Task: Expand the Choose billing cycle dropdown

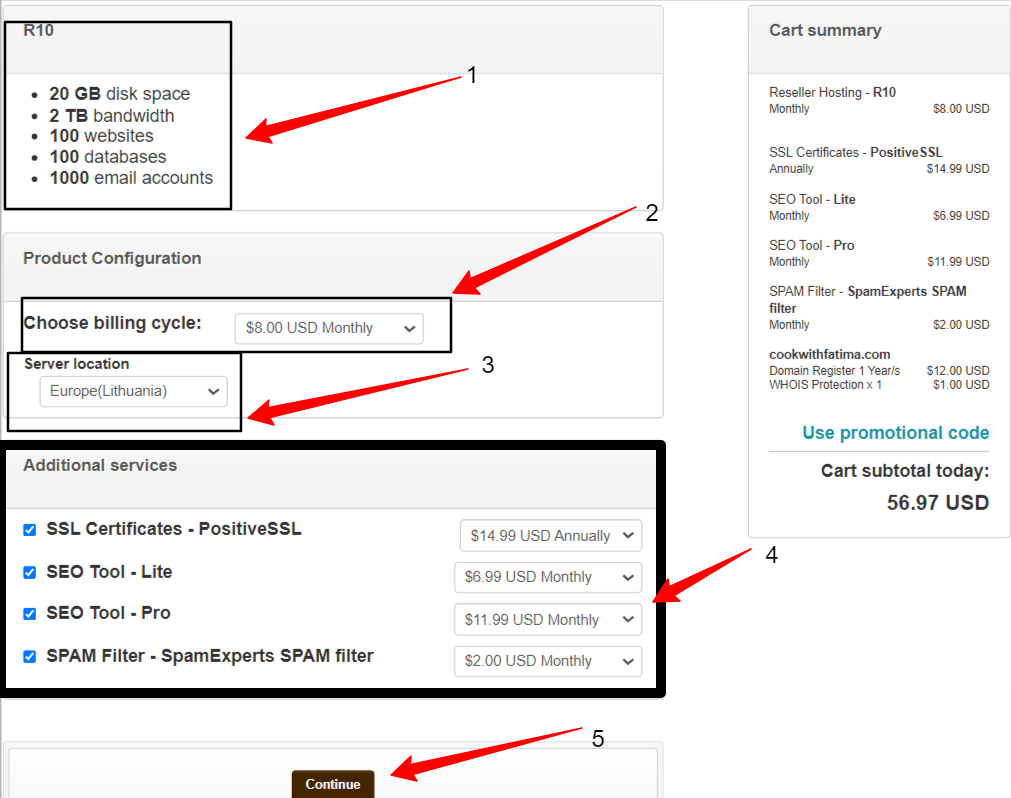Action: (328, 327)
